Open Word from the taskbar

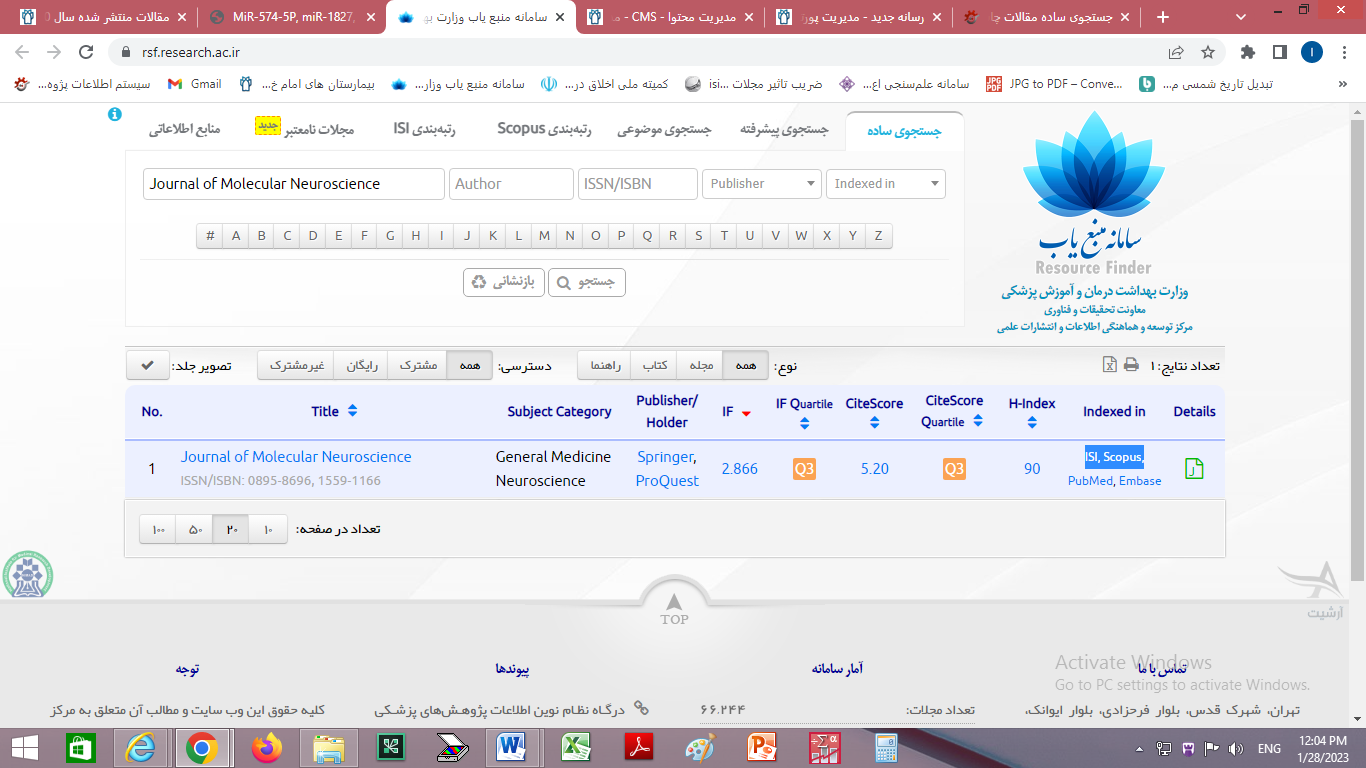pos(512,748)
